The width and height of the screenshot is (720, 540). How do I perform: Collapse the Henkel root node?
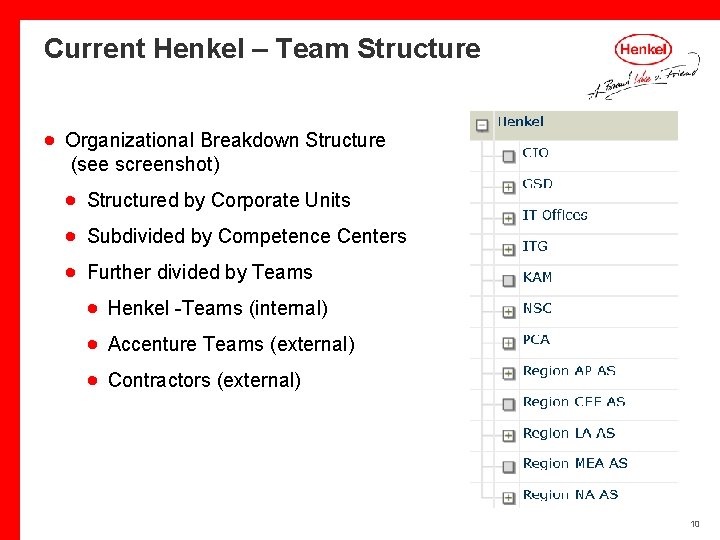pos(482,125)
